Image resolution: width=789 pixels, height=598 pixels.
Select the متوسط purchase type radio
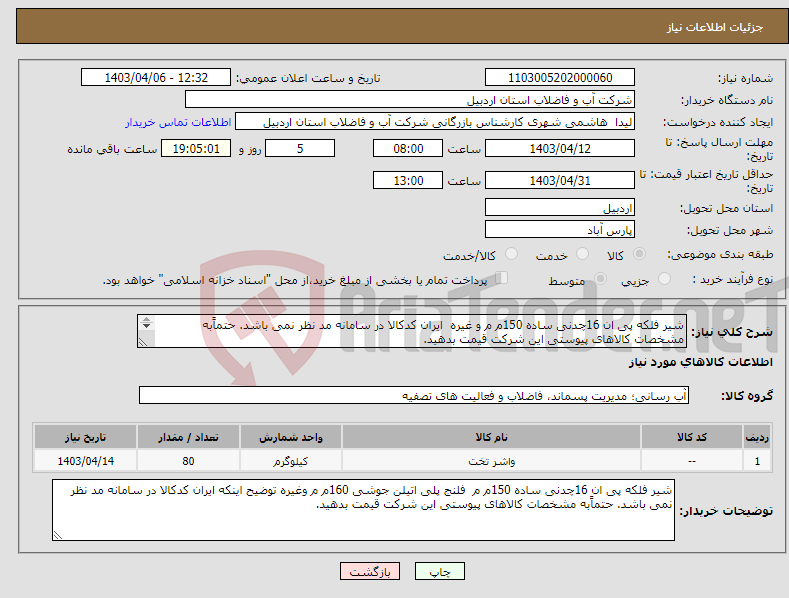[x=600, y=278]
